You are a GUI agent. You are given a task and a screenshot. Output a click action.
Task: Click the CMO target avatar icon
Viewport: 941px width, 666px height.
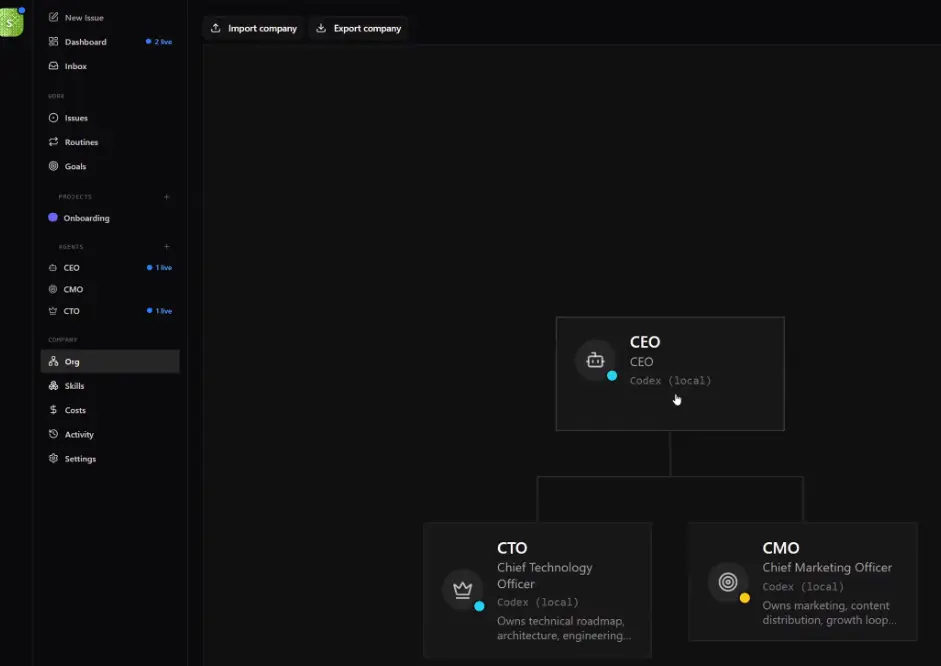tap(728, 582)
